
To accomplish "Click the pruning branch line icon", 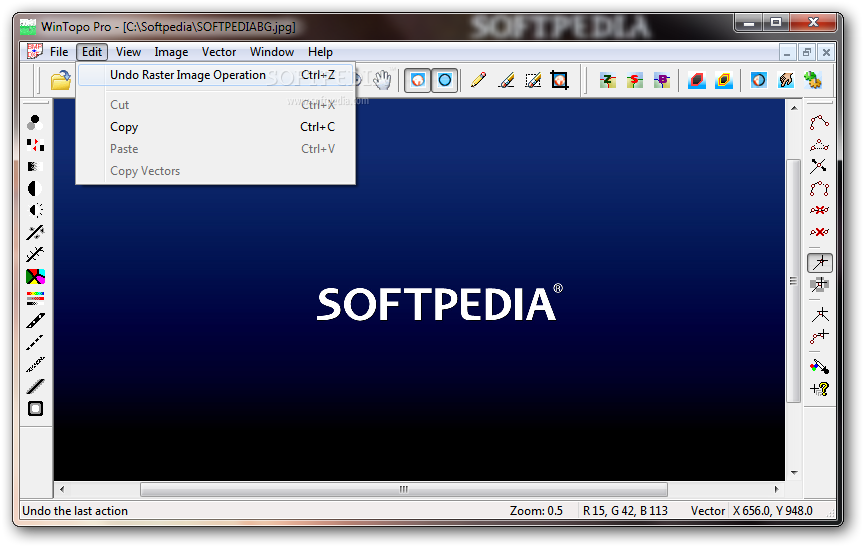I will click(x=35, y=254).
